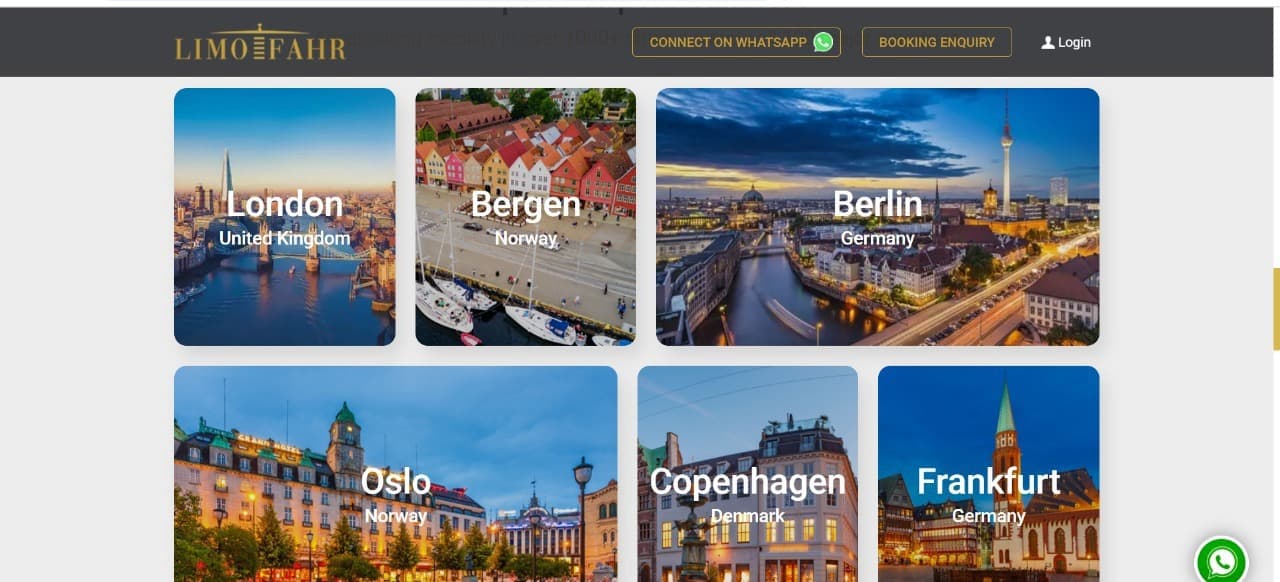Choose the Copenhagen Denmark card
This screenshot has width=1280, height=582.
[x=748, y=474]
